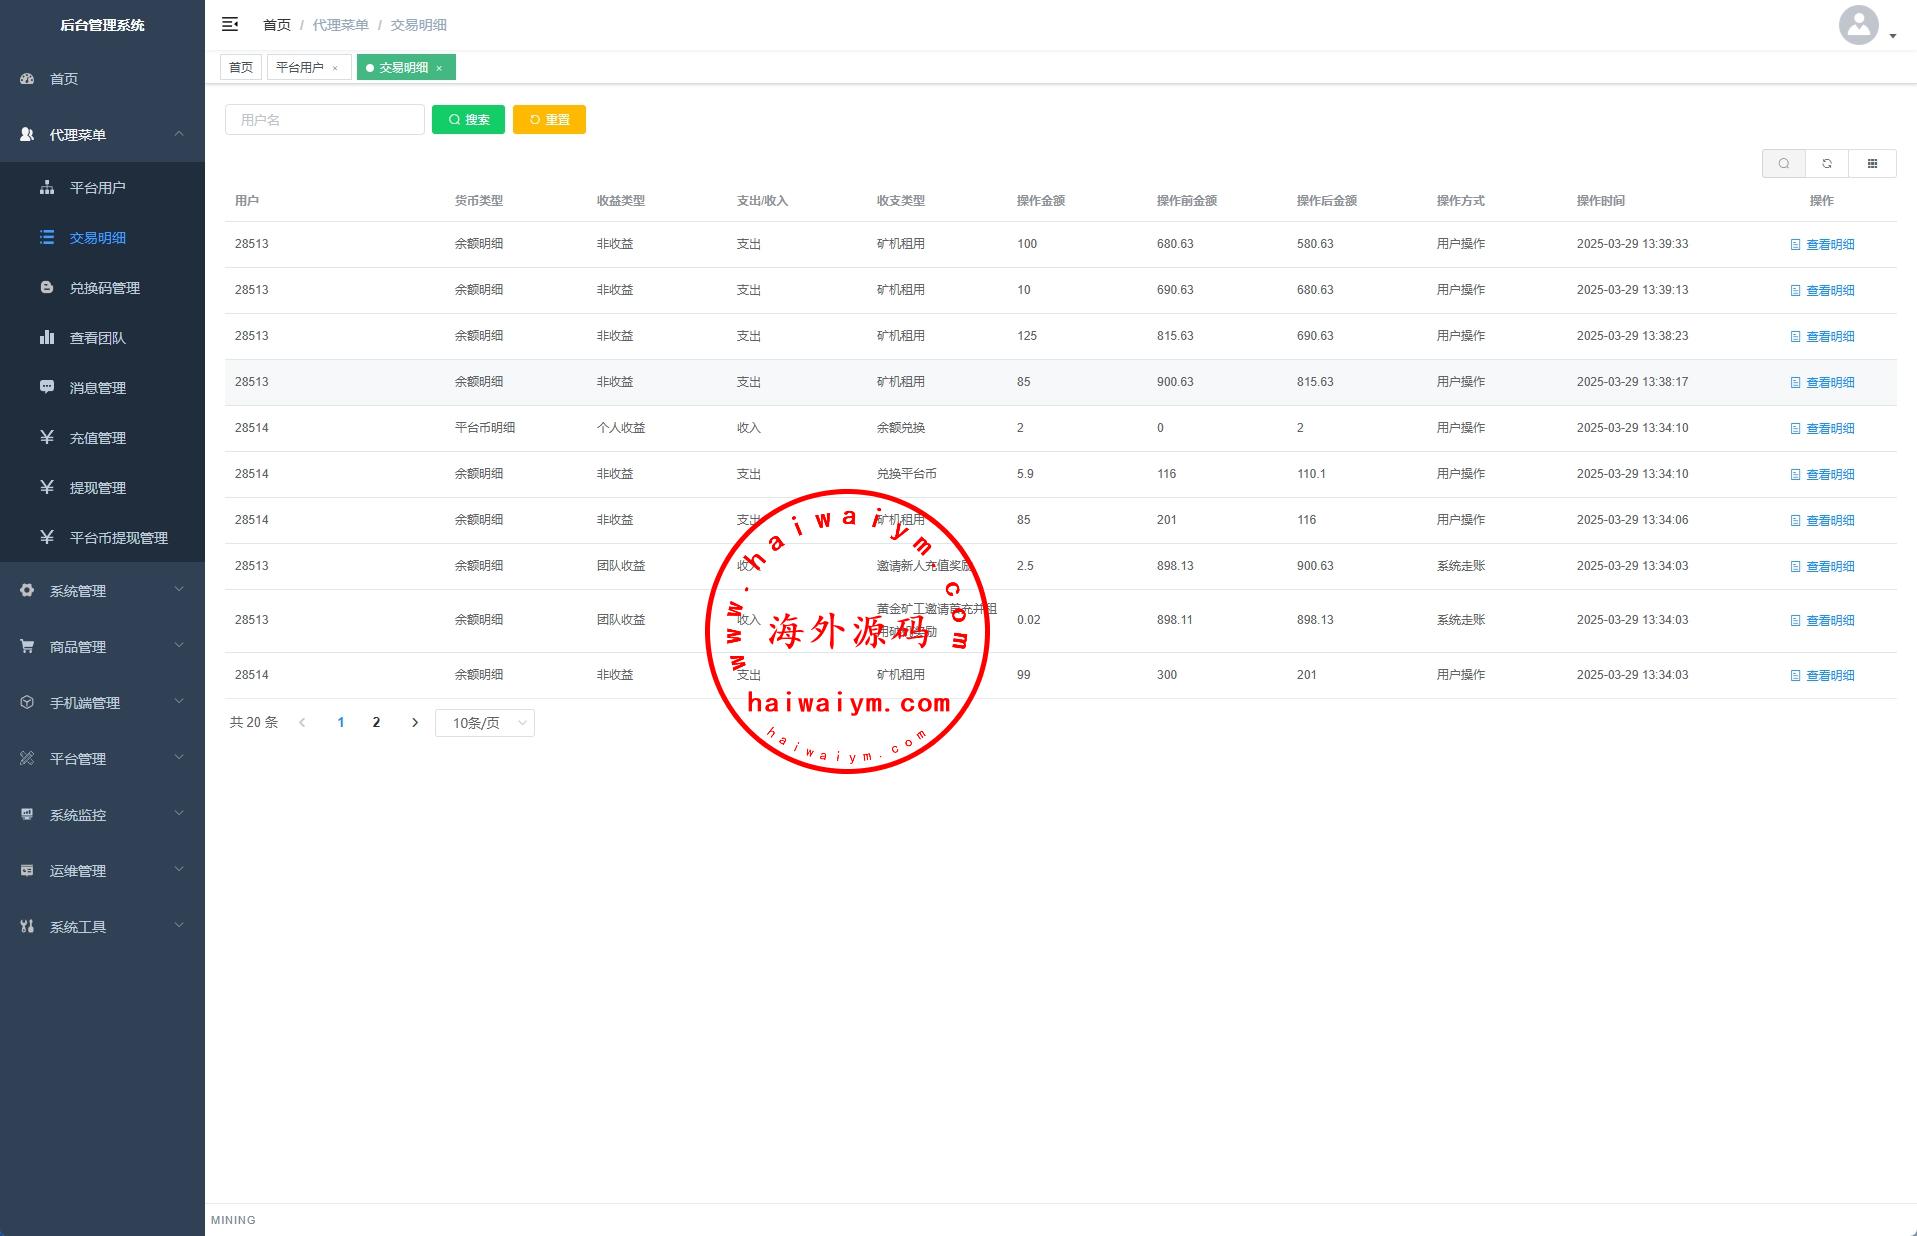
Task: Collapse the 代理菜单 section
Action: coord(102,135)
